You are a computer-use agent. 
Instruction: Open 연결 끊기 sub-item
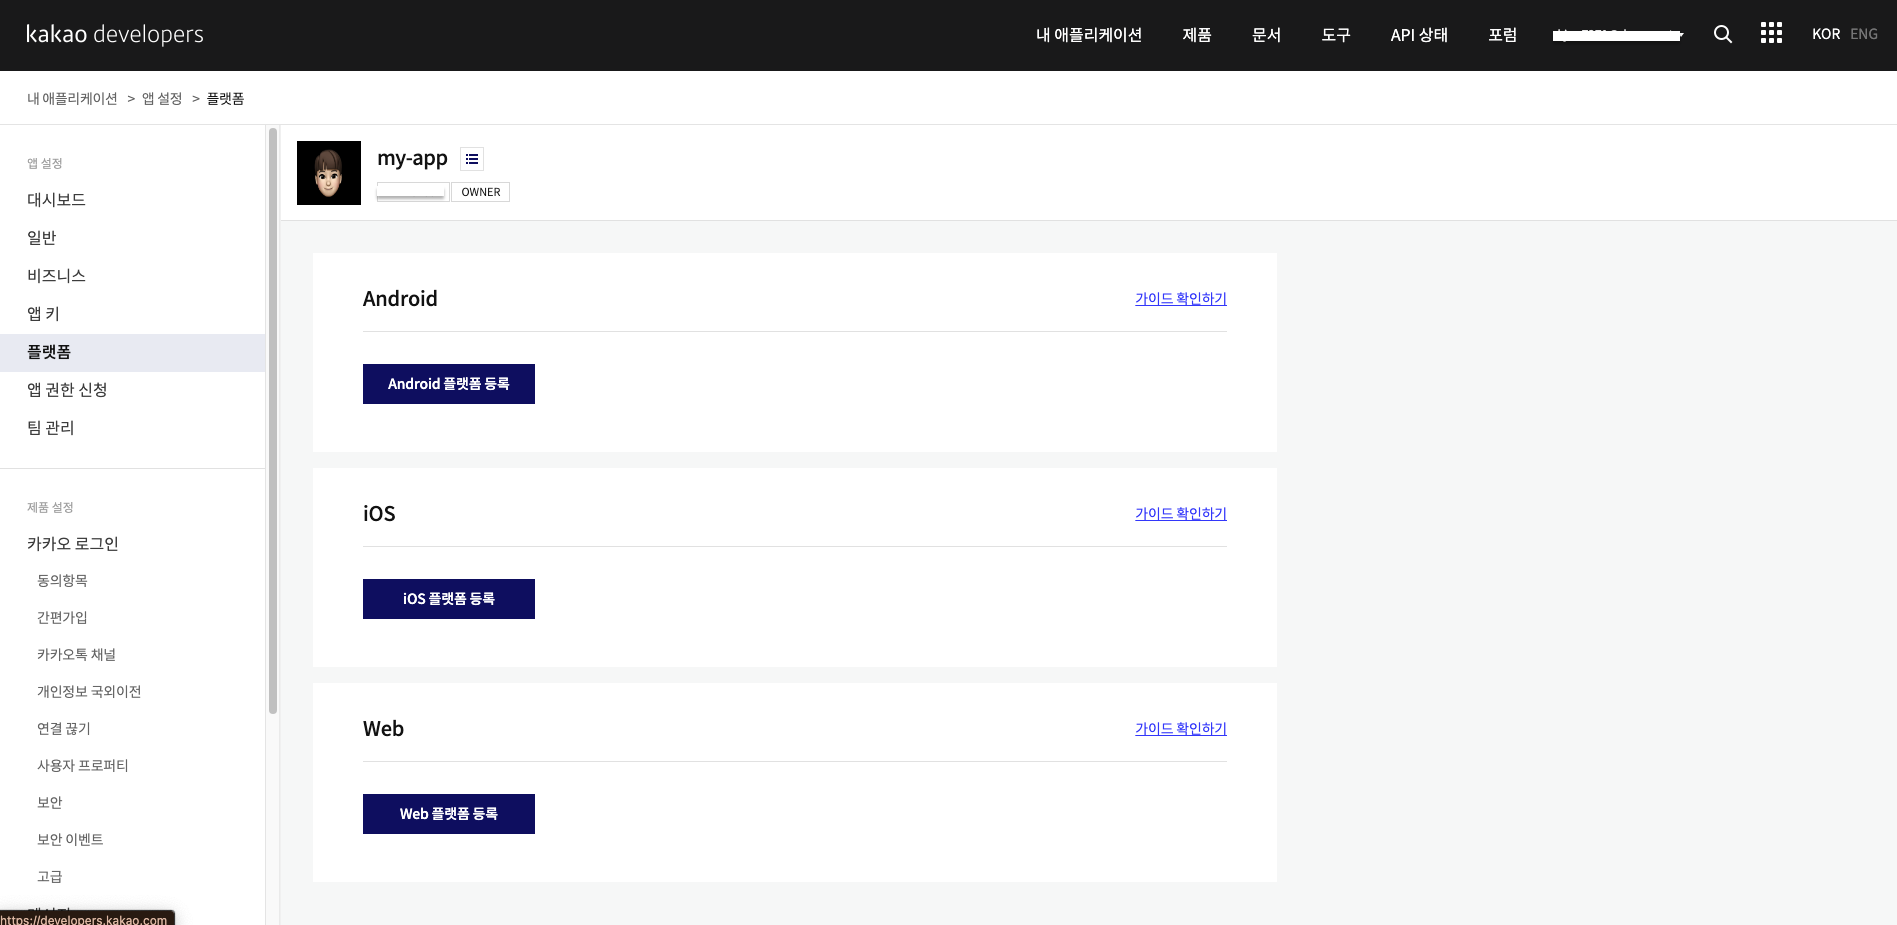pos(64,729)
